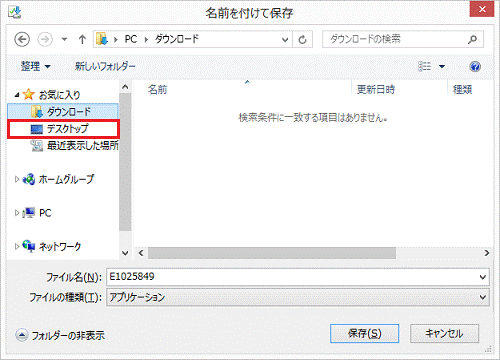500x360 pixels.
Task: Open the ファイル名 dropdown arrow
Action: 483,277
